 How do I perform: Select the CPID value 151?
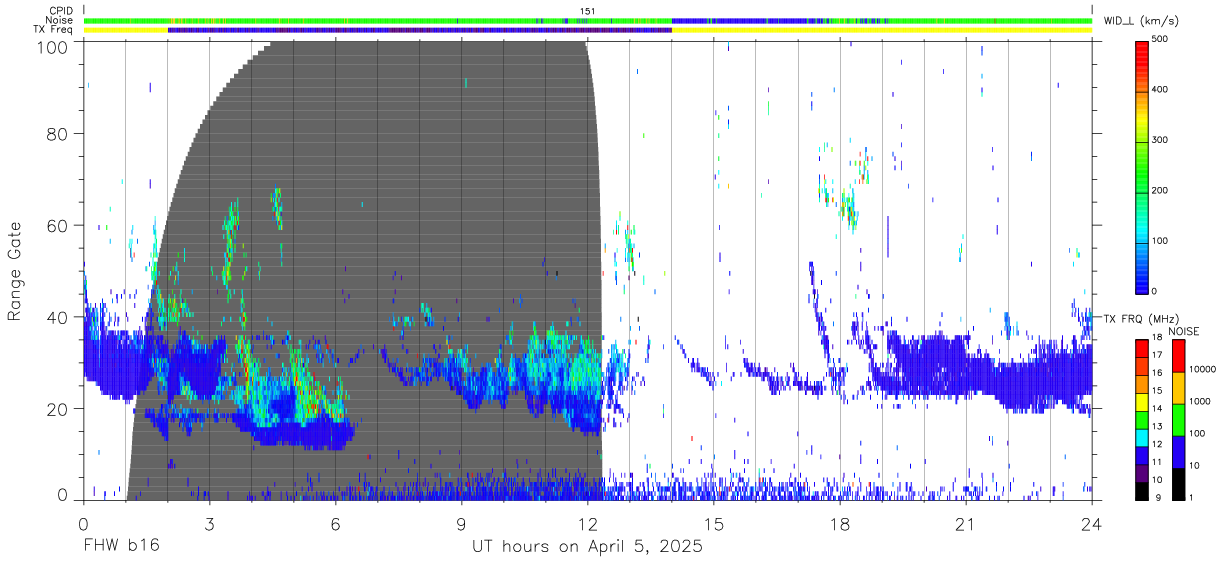coord(588,11)
